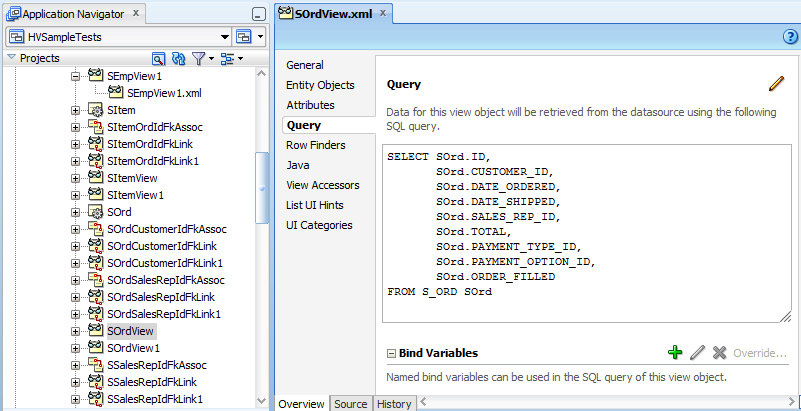Click the SItem entity object icon
The width and height of the screenshot is (801, 411).
coord(96,110)
